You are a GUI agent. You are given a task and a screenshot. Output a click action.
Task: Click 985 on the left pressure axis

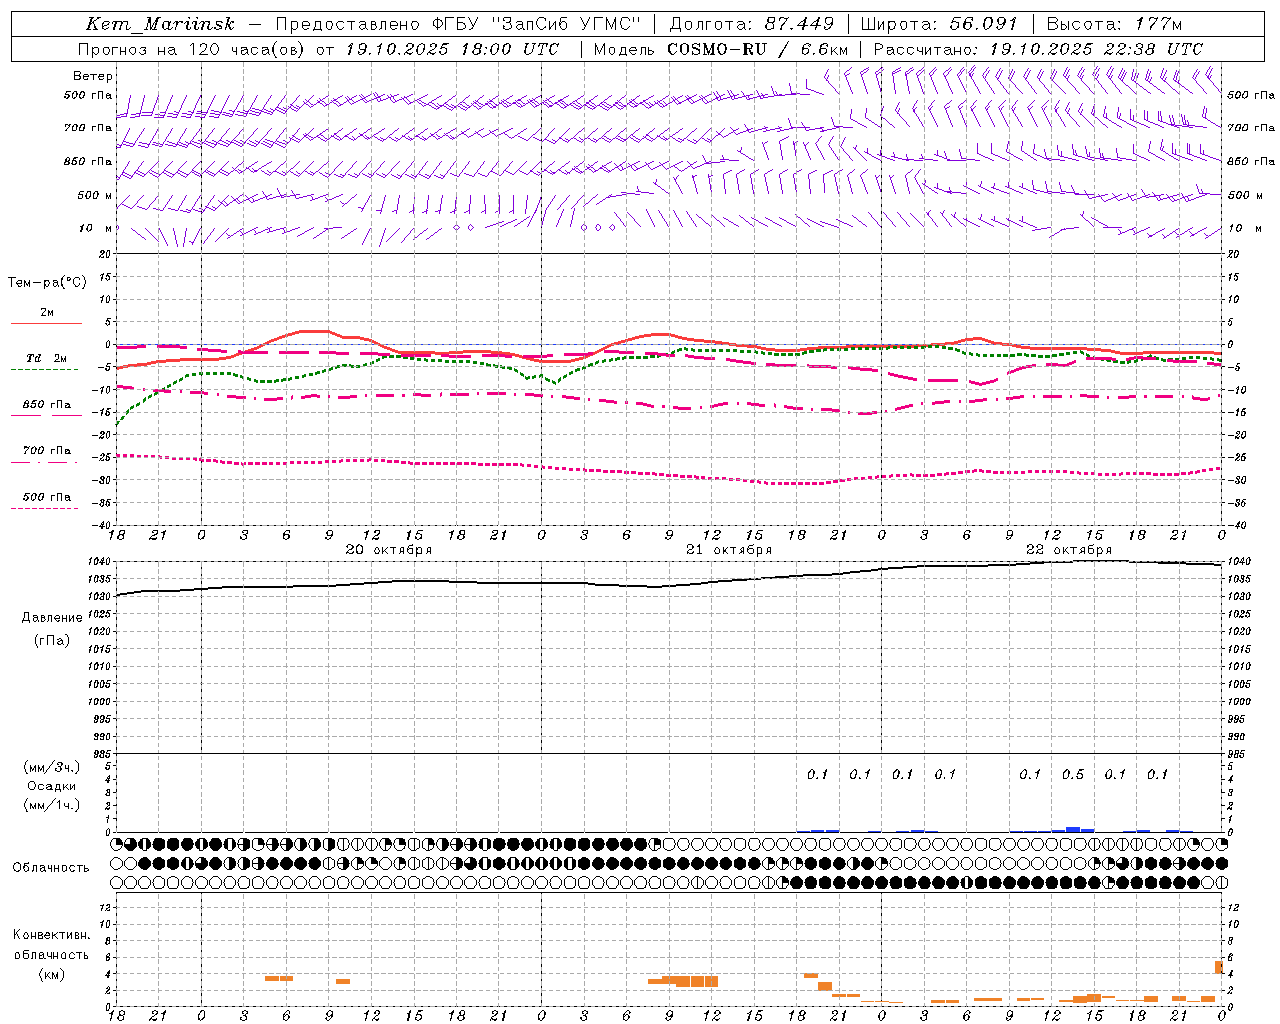click(102, 754)
